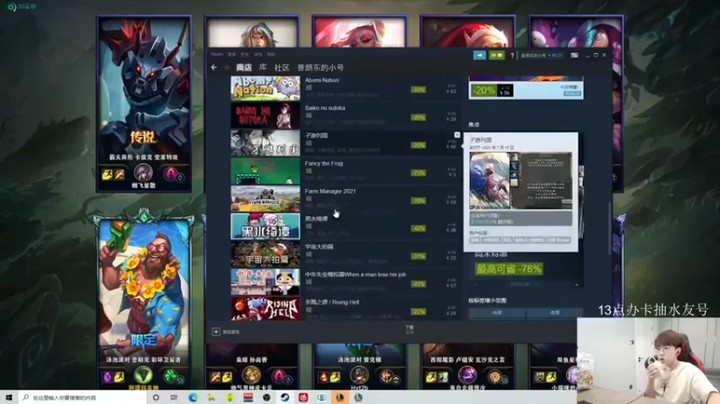Image resolution: width=720 pixels, height=404 pixels.
Task: Open Steam help question mark icon
Action: point(512,56)
